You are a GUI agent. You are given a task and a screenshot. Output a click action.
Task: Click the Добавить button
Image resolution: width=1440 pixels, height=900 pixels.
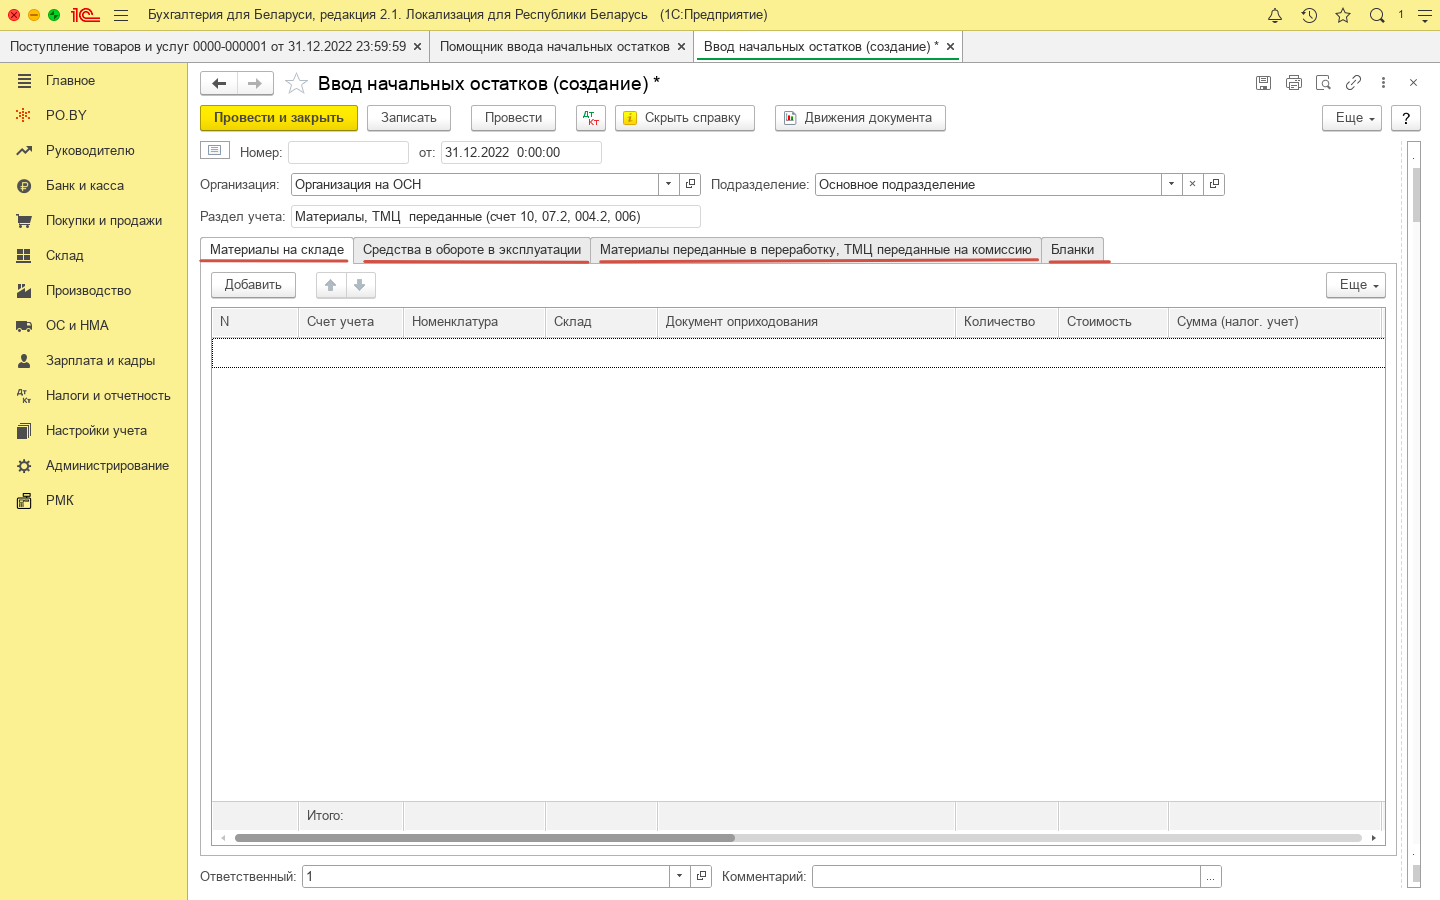[x=253, y=285]
